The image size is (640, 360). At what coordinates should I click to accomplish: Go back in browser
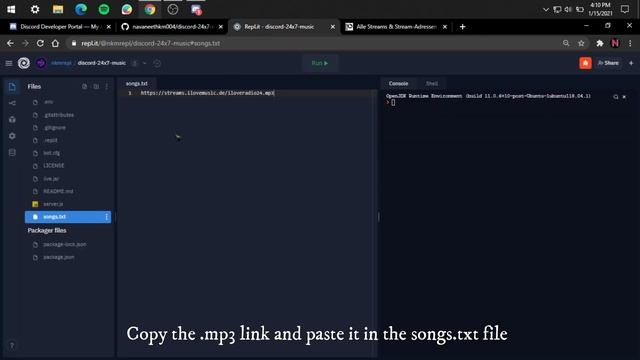10,43
